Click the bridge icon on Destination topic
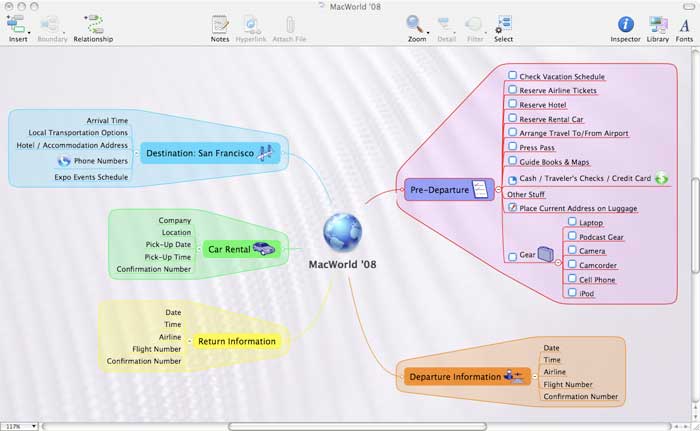Screen dimensions: 700x431 (267, 153)
